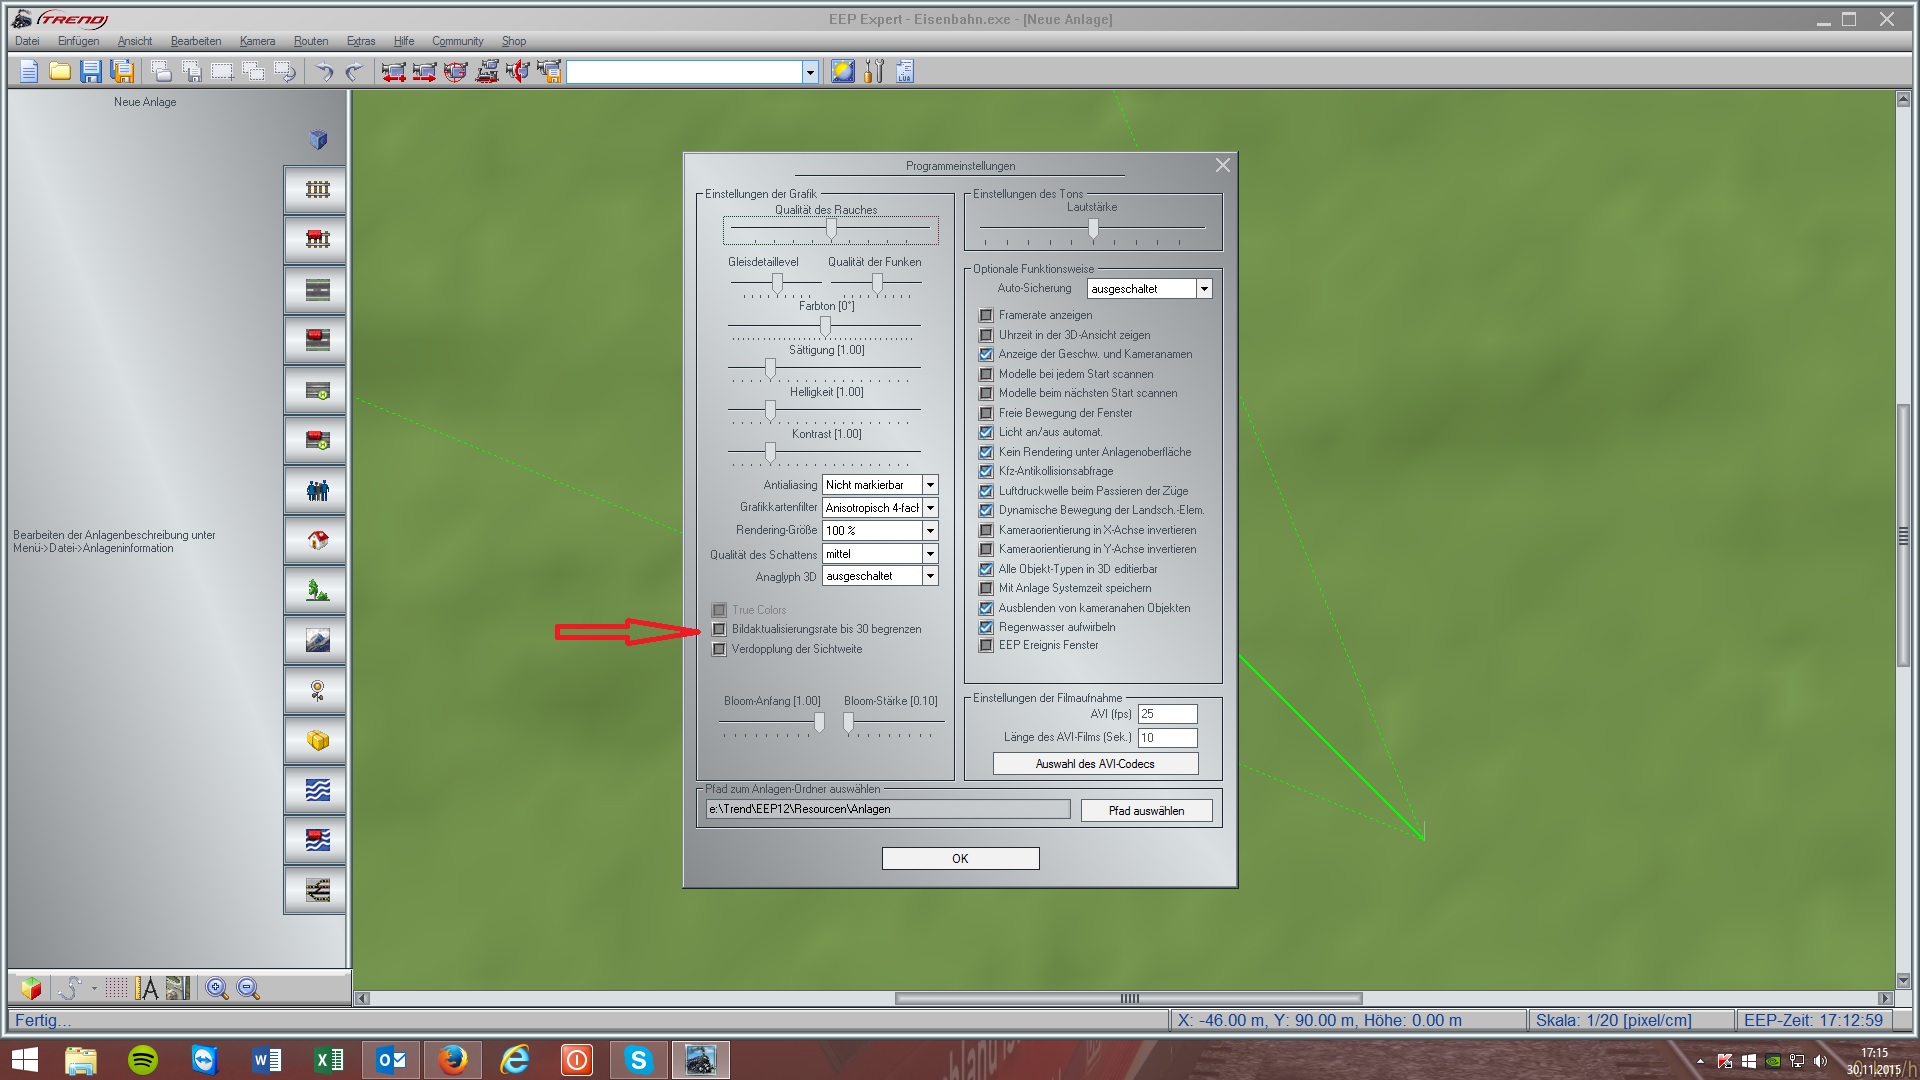Click Auswahl des AVI-Codecs button
This screenshot has width=1920, height=1080.
pos(1095,764)
